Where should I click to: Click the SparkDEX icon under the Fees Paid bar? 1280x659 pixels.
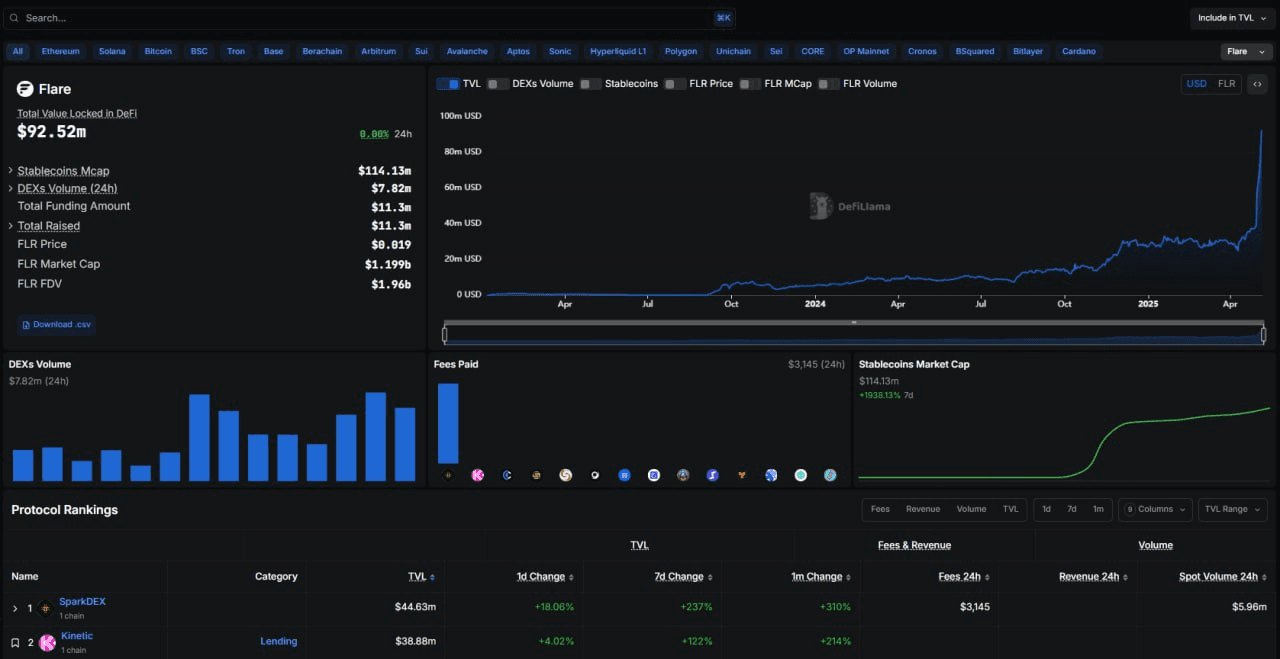click(x=448, y=475)
